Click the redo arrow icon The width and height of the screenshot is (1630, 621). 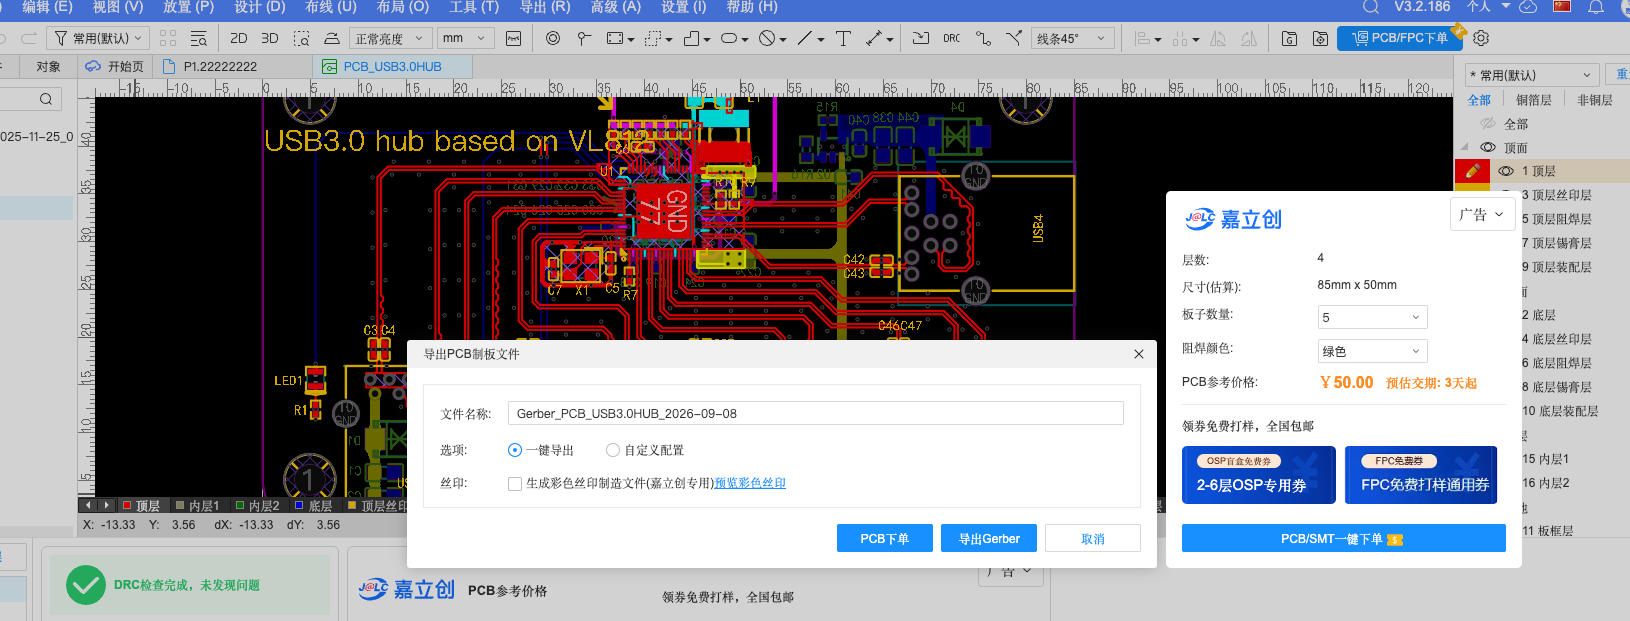pos(29,38)
